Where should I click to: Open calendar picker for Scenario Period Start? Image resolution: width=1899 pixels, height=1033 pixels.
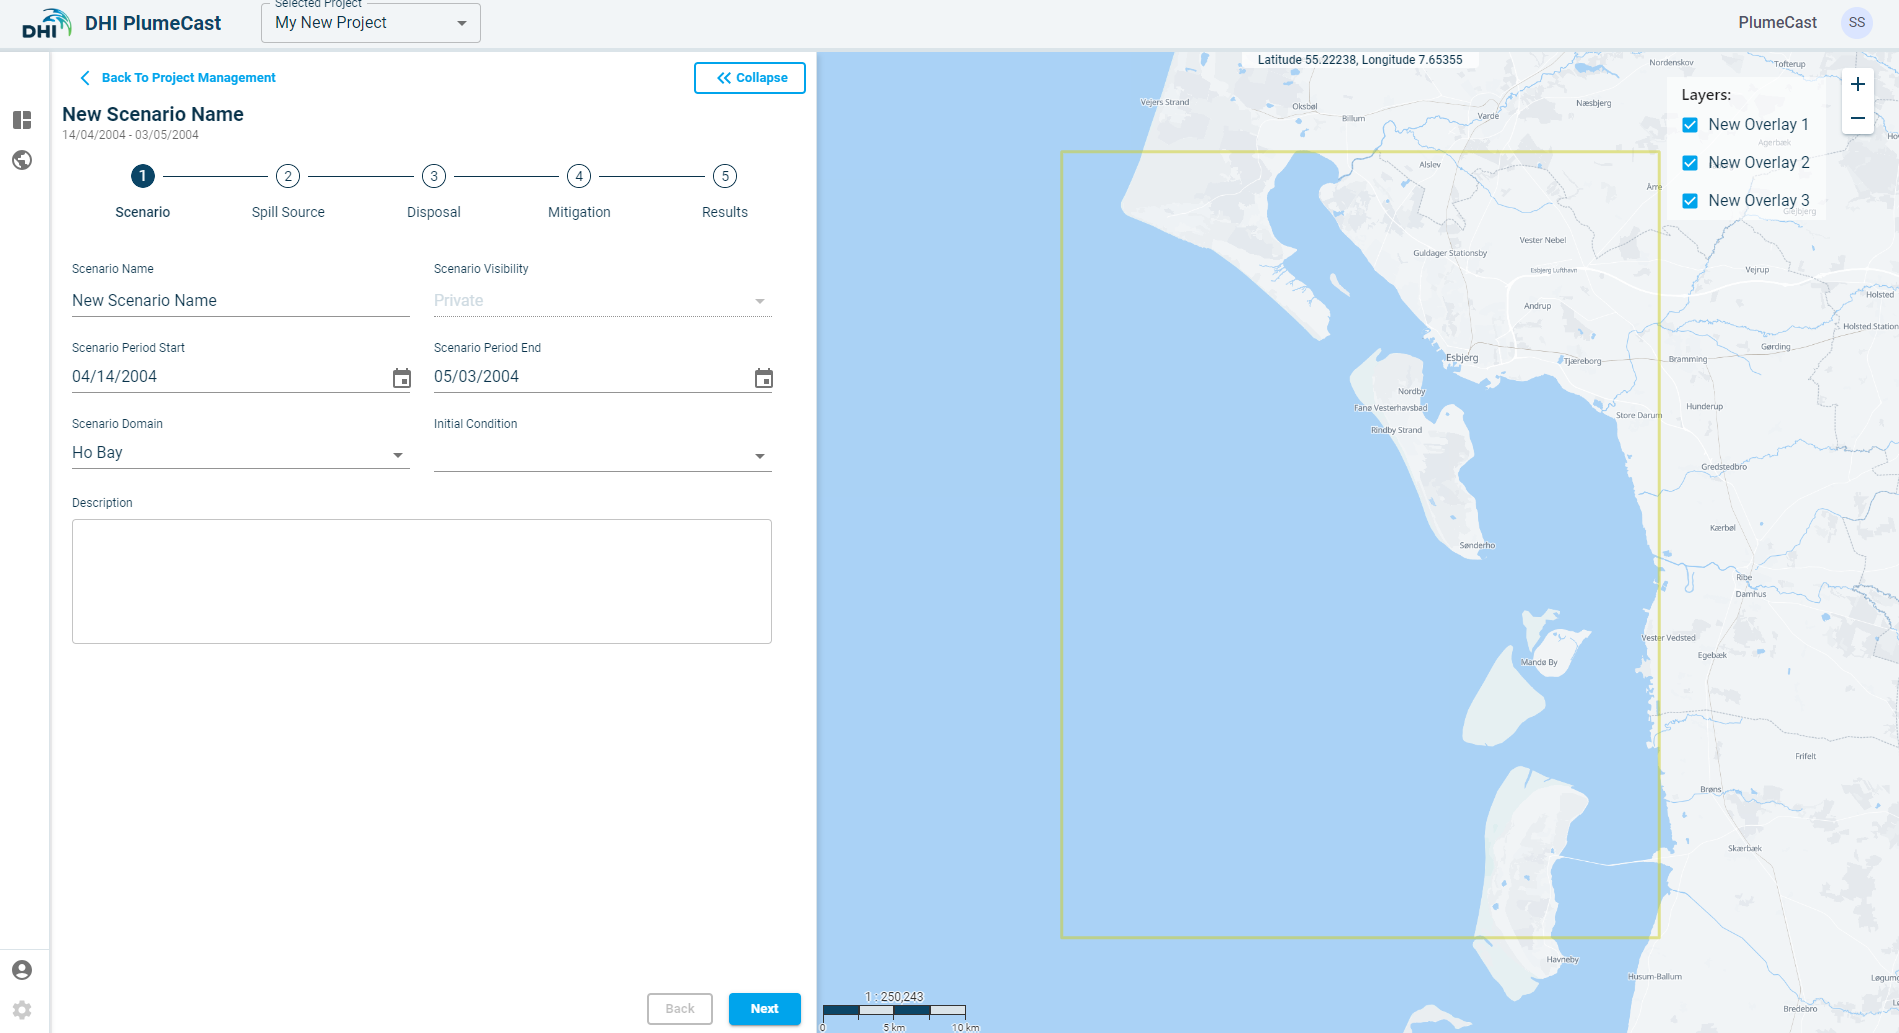click(x=402, y=378)
